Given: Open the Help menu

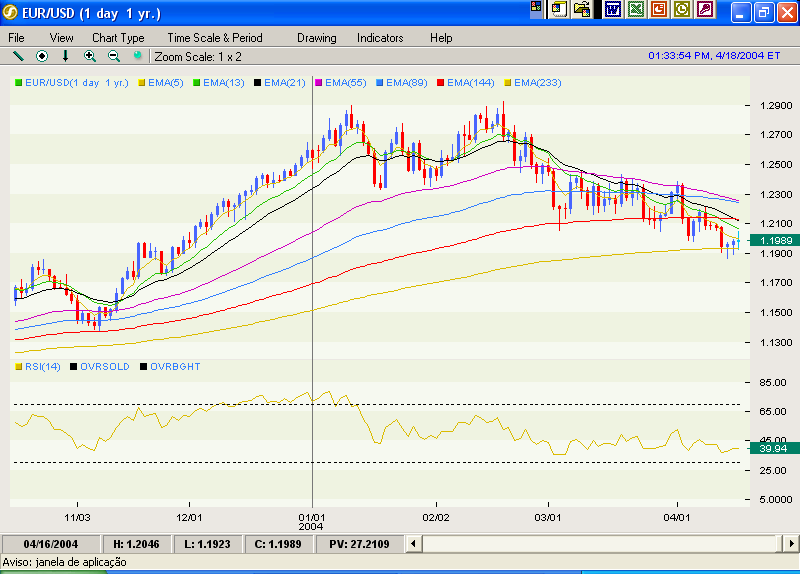Looking at the screenshot, I should pos(441,38).
